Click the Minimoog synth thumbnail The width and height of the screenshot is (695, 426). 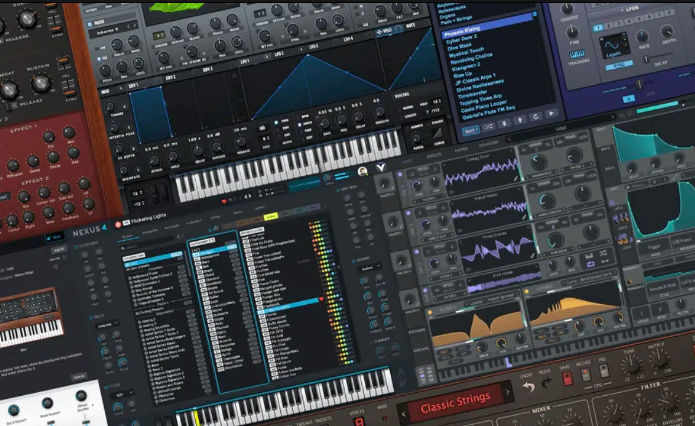[x=30, y=318]
